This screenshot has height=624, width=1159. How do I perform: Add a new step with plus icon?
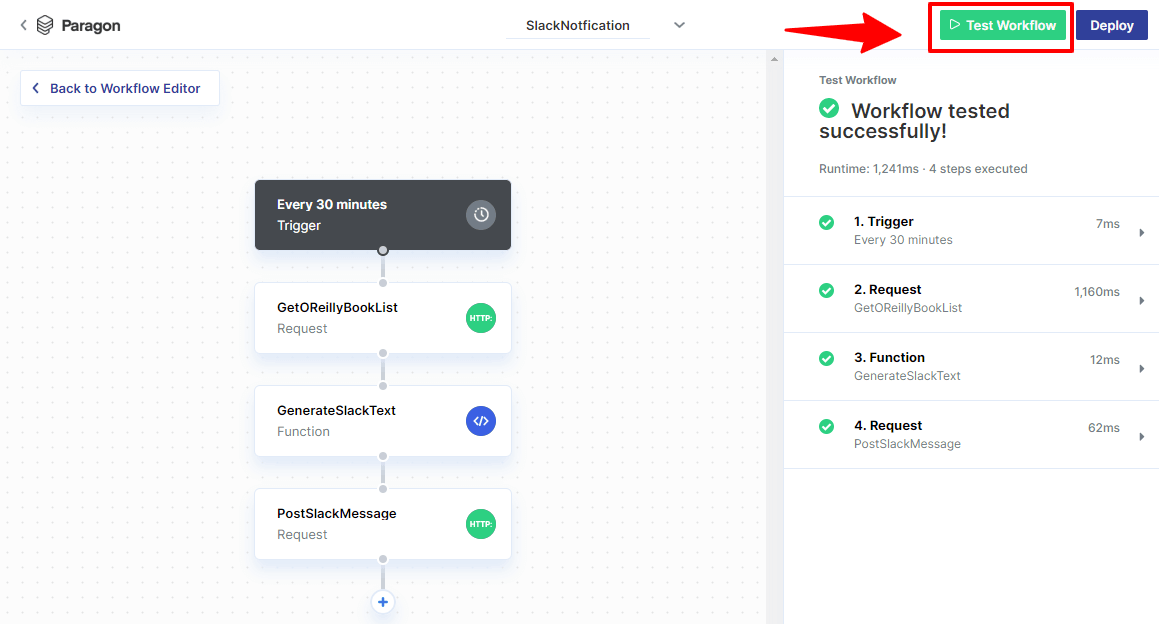point(383,602)
